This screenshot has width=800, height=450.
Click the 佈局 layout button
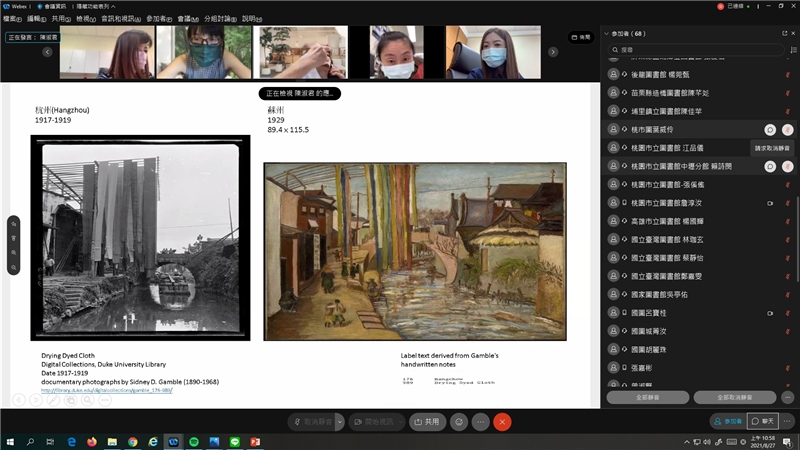click(x=581, y=37)
